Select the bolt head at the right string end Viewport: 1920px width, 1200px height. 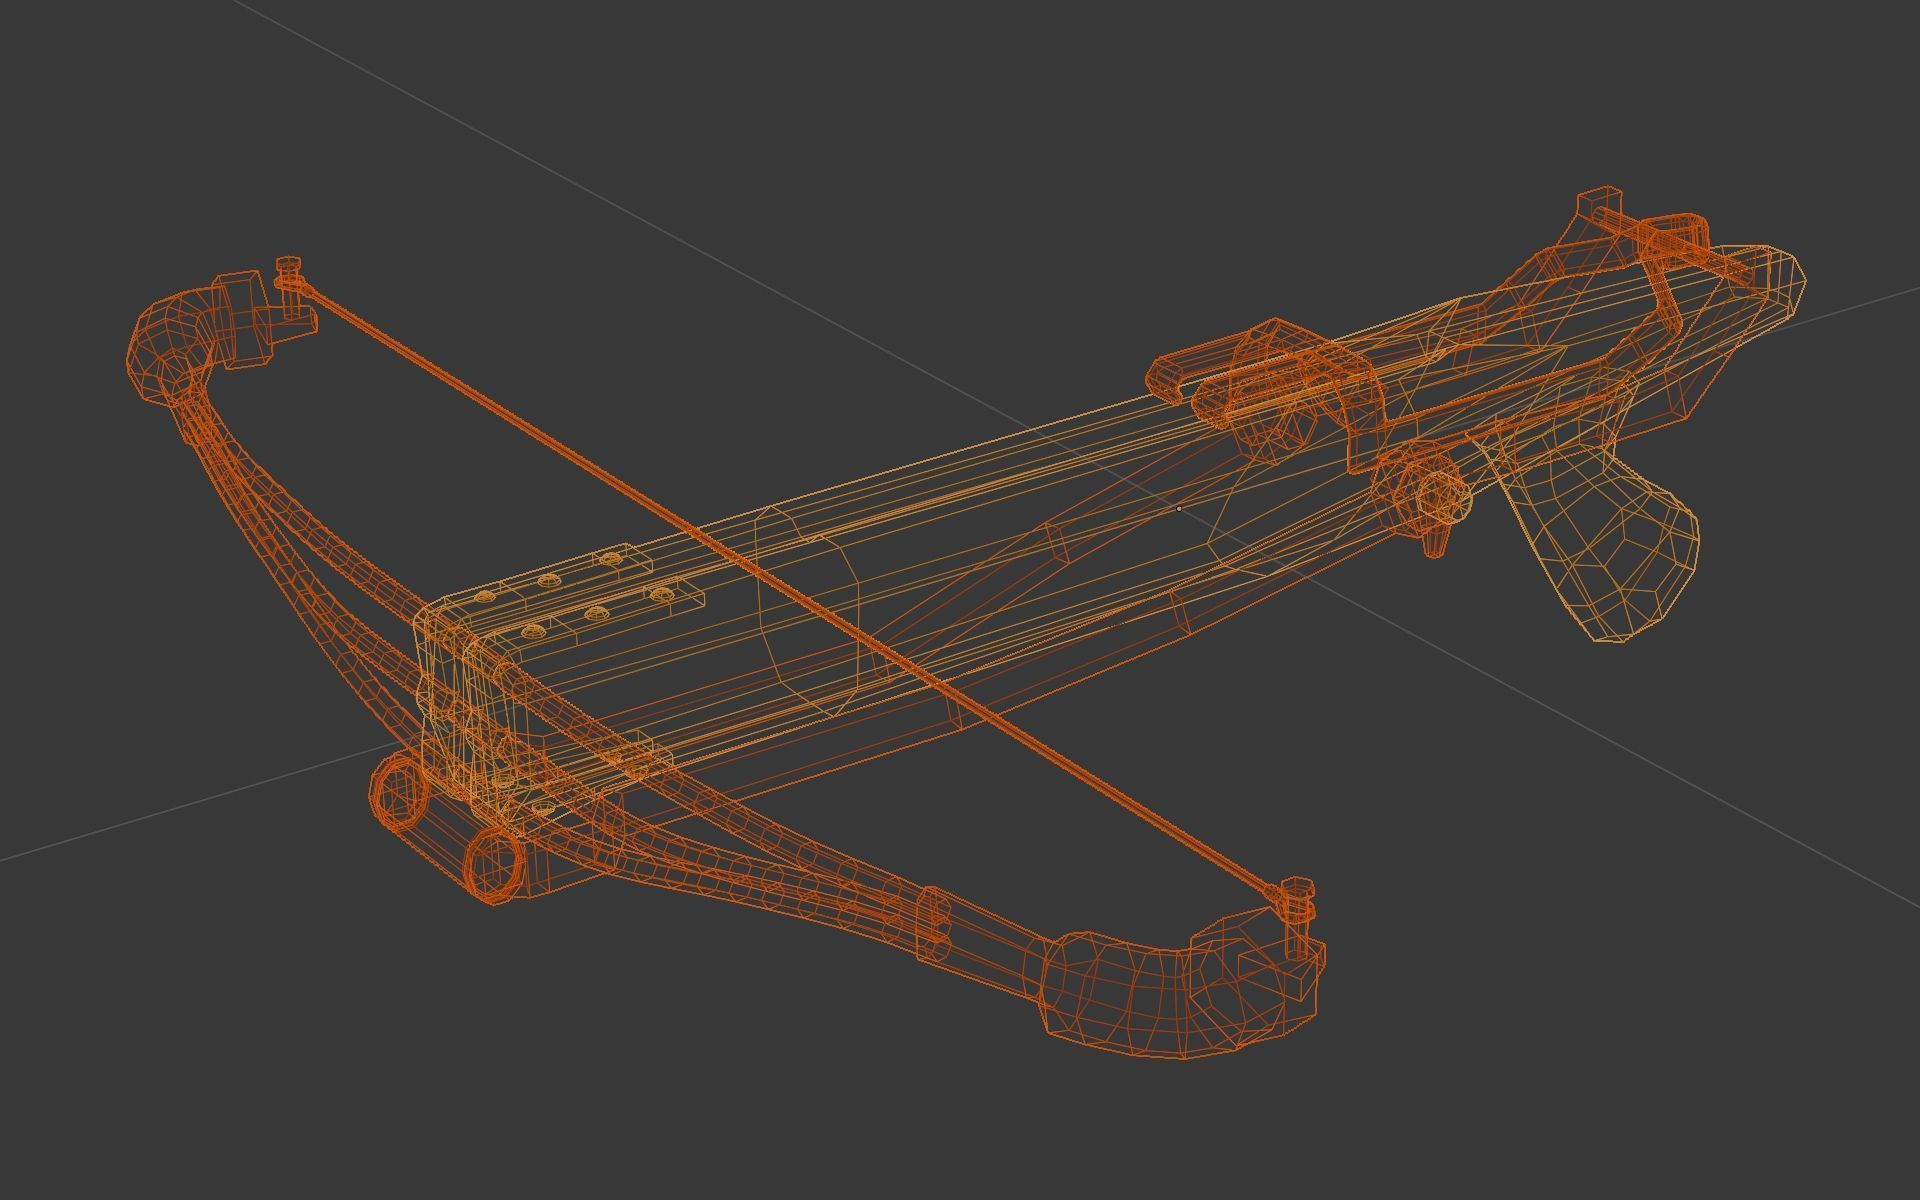(x=1297, y=887)
